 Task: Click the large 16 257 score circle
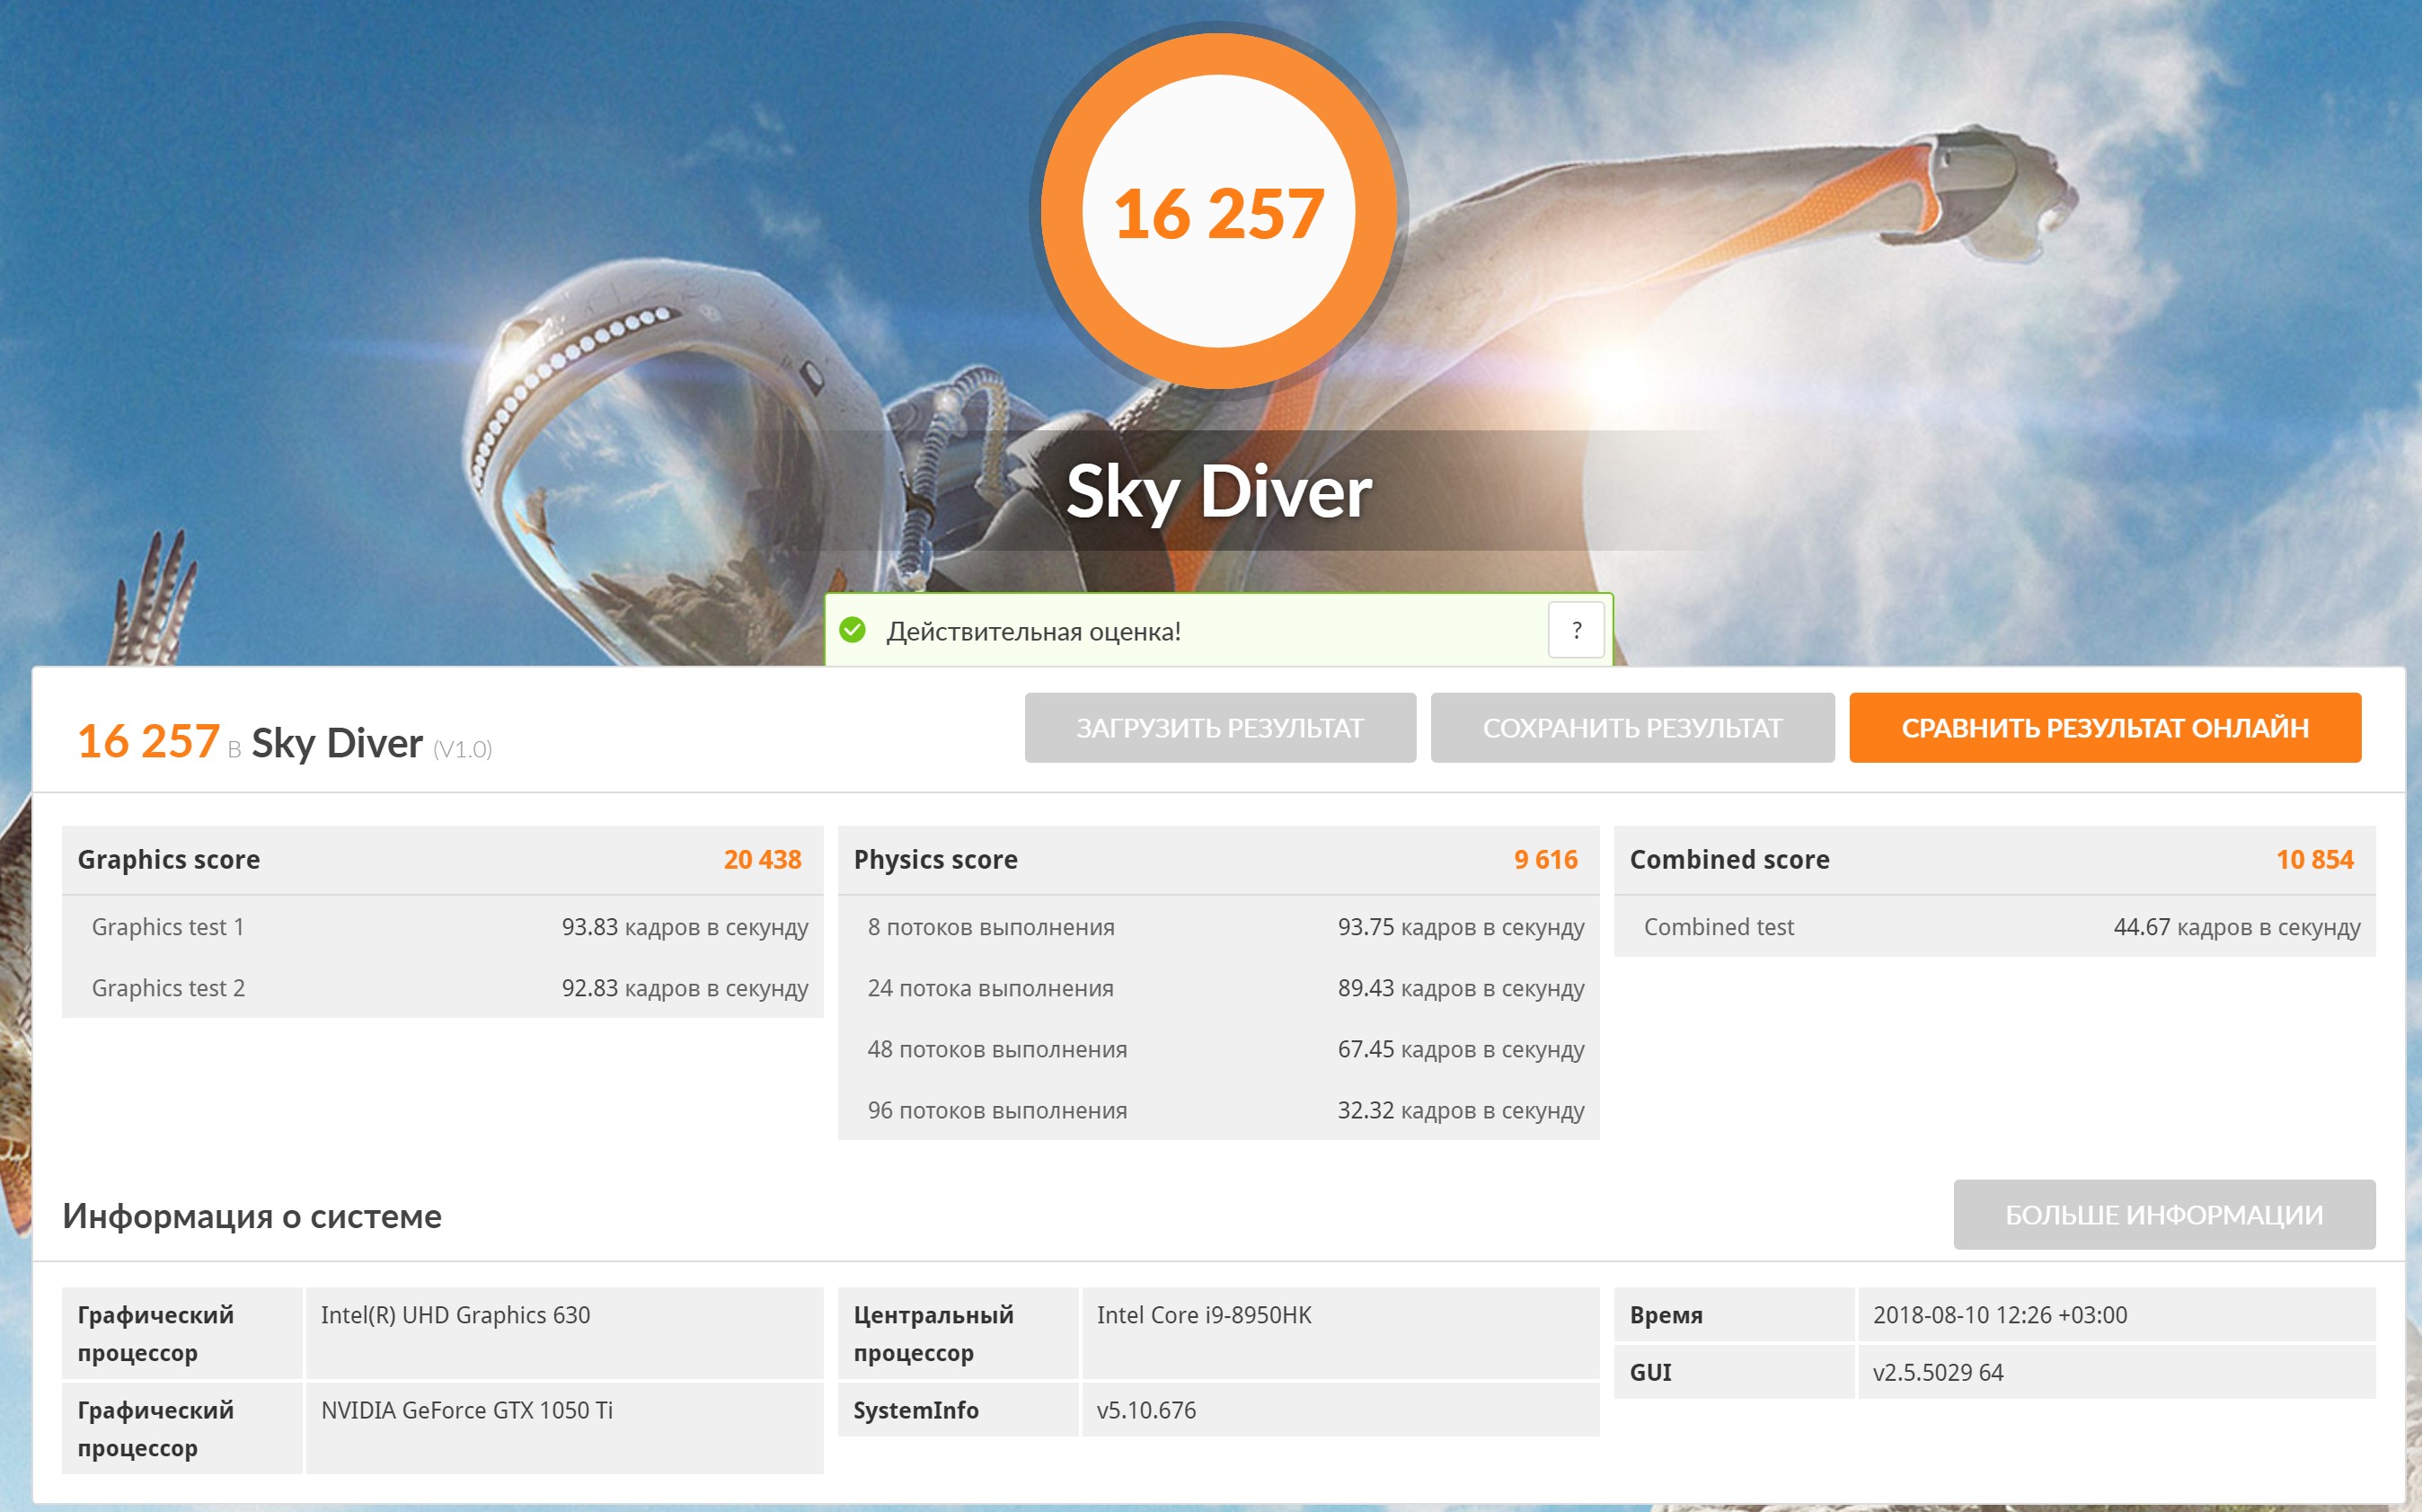(x=1219, y=211)
